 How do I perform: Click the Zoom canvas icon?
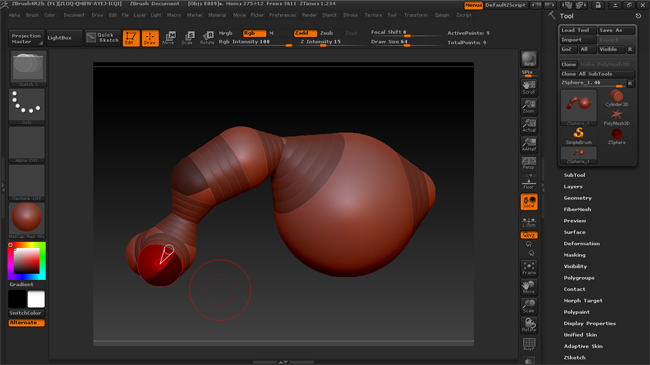529,106
